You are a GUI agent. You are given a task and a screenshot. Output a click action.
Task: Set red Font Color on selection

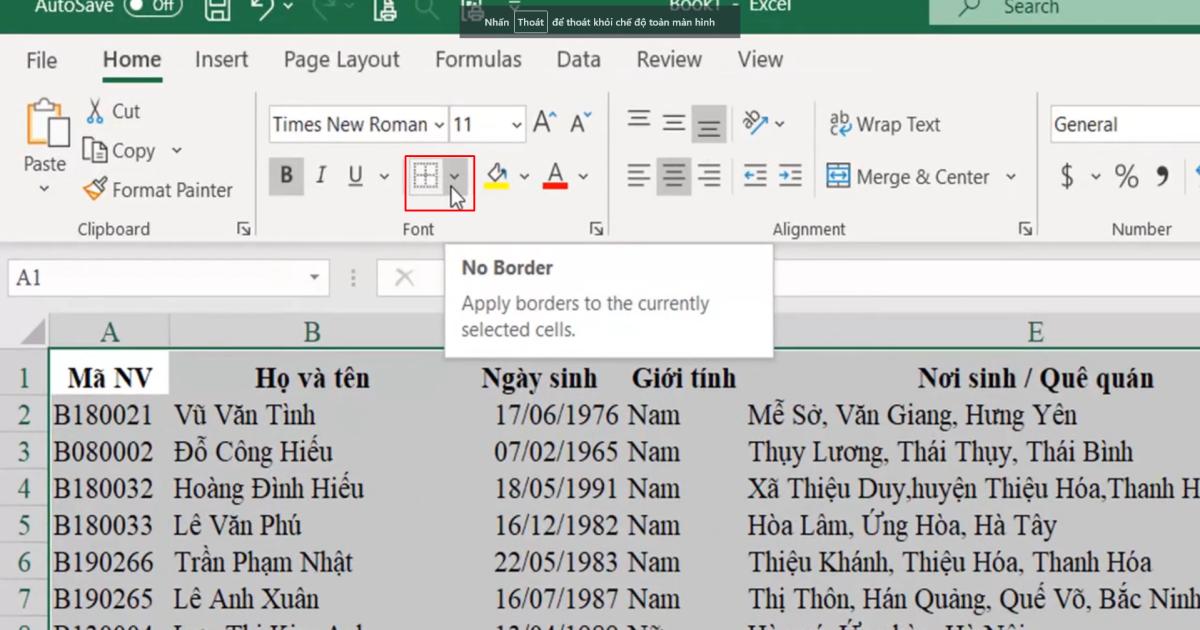pyautogui.click(x=557, y=176)
